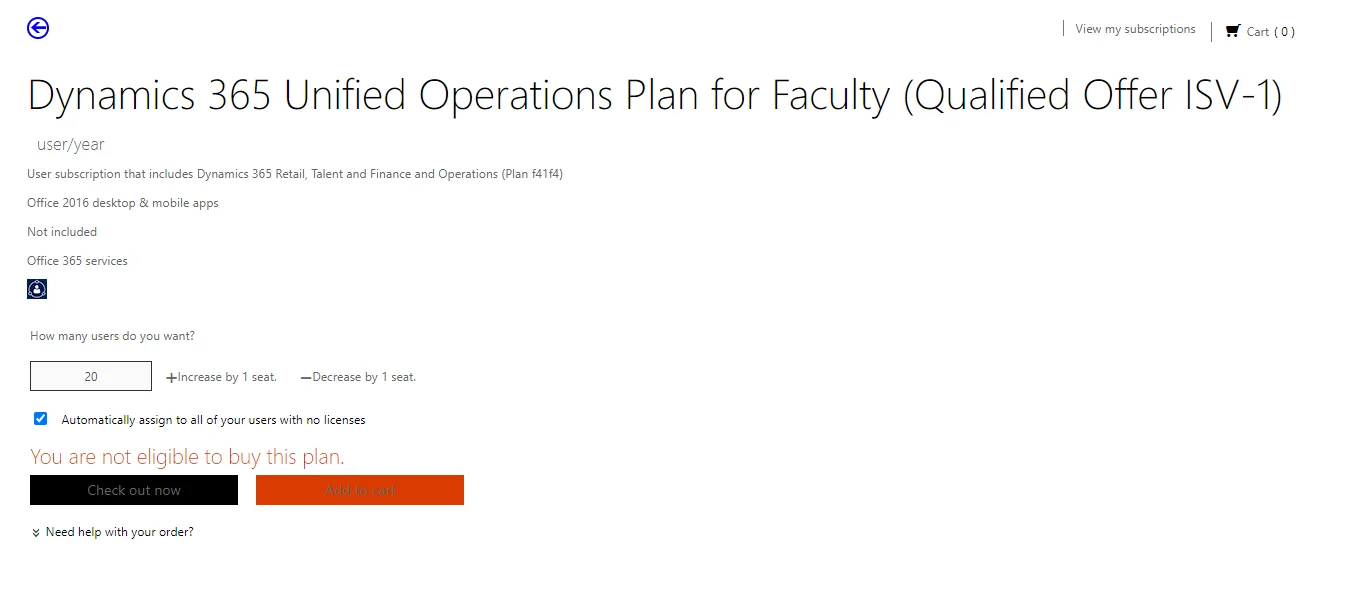Click the plus icon to add a seat
This screenshot has height=596, width=1350.
171,378
